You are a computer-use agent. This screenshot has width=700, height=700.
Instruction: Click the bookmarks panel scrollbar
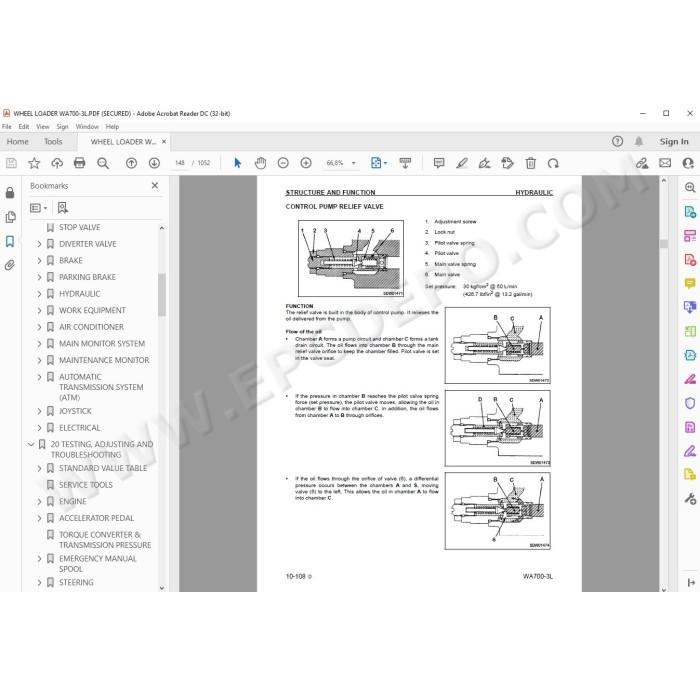point(162,295)
